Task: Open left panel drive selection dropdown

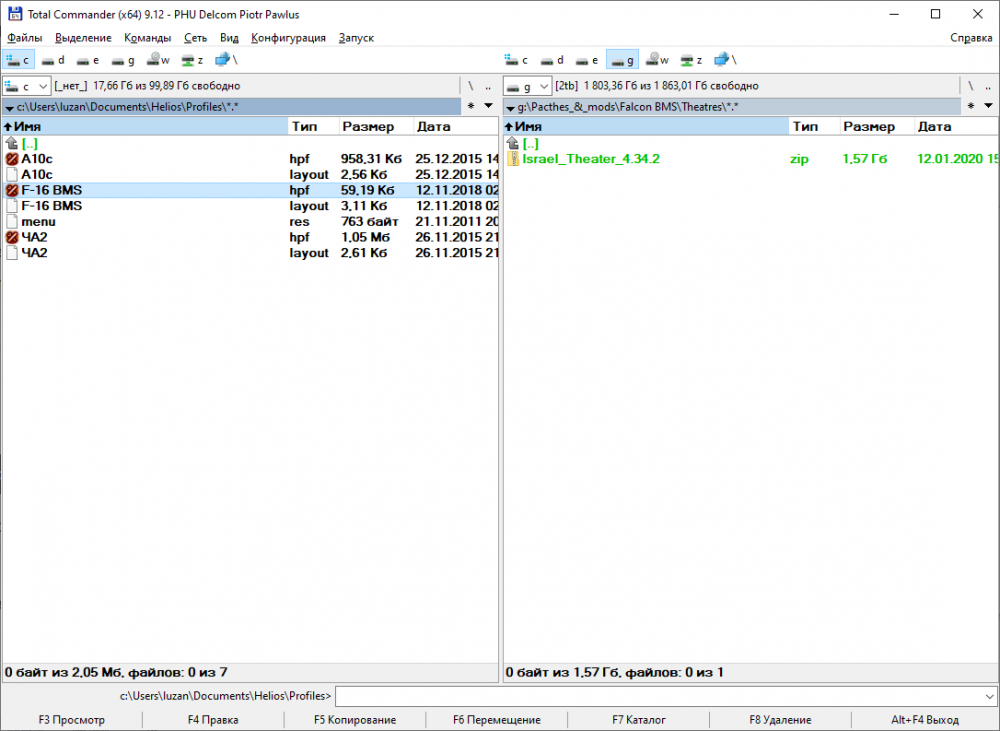Action: pos(27,86)
